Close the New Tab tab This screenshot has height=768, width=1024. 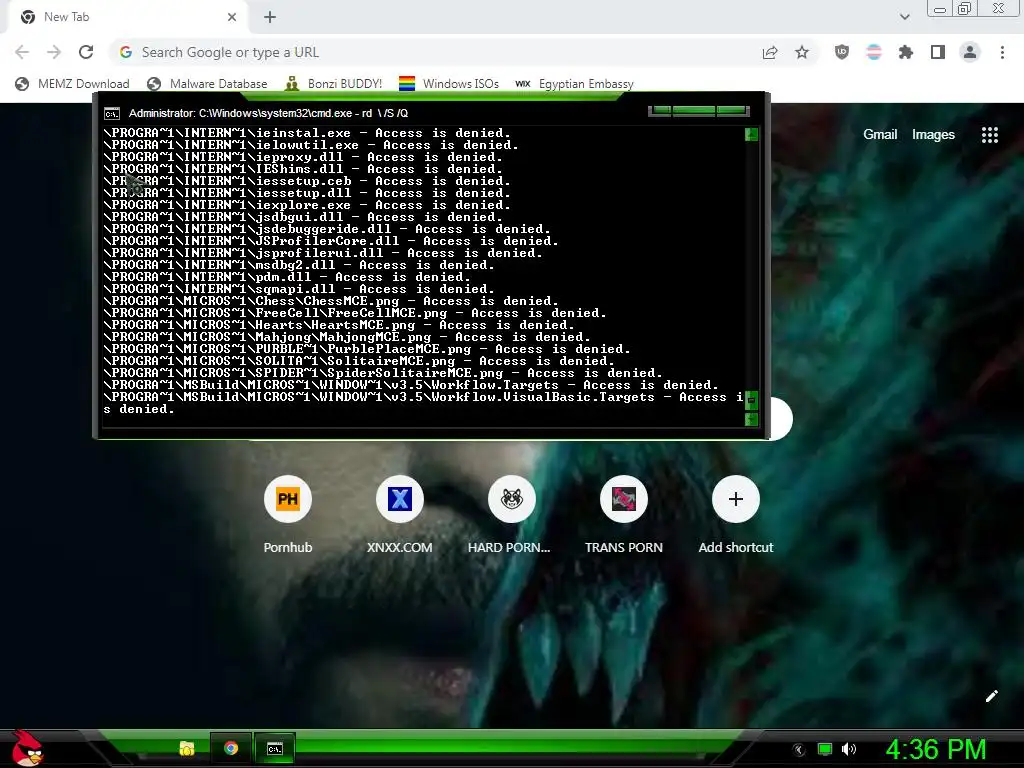(232, 17)
